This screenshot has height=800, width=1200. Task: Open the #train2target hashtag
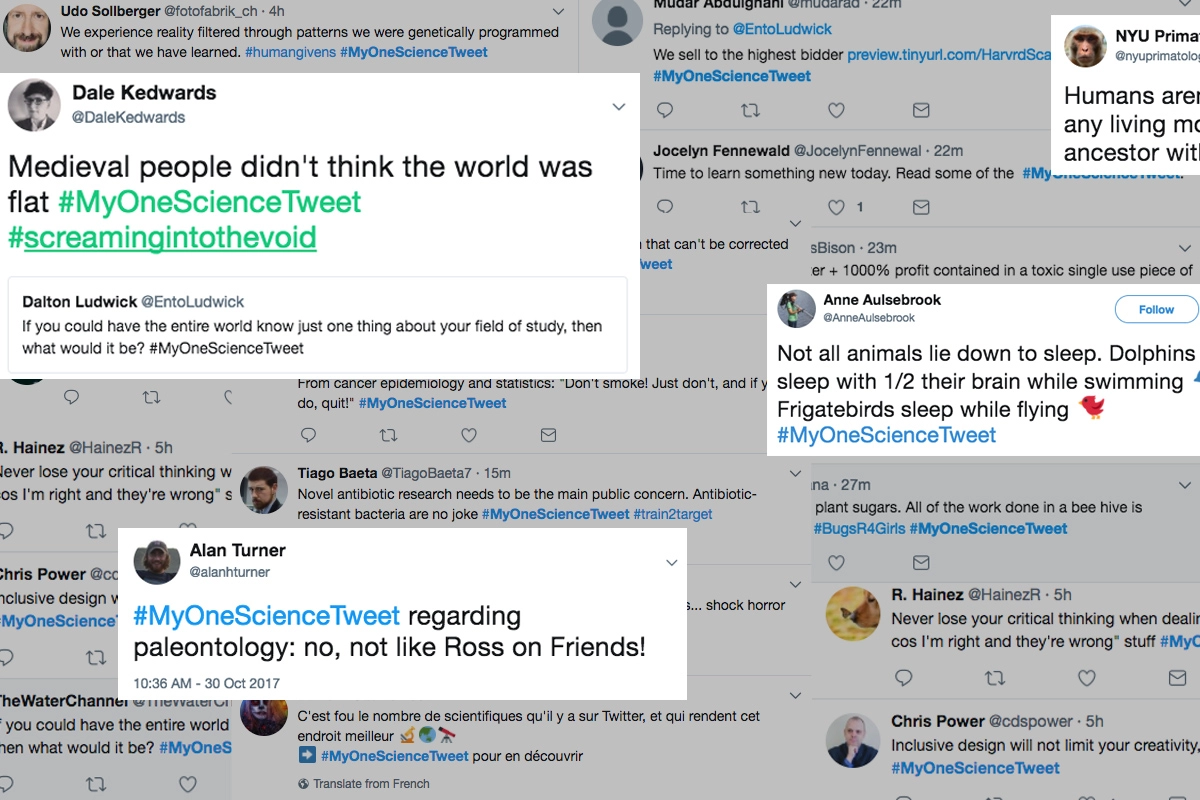pyautogui.click(x=673, y=514)
